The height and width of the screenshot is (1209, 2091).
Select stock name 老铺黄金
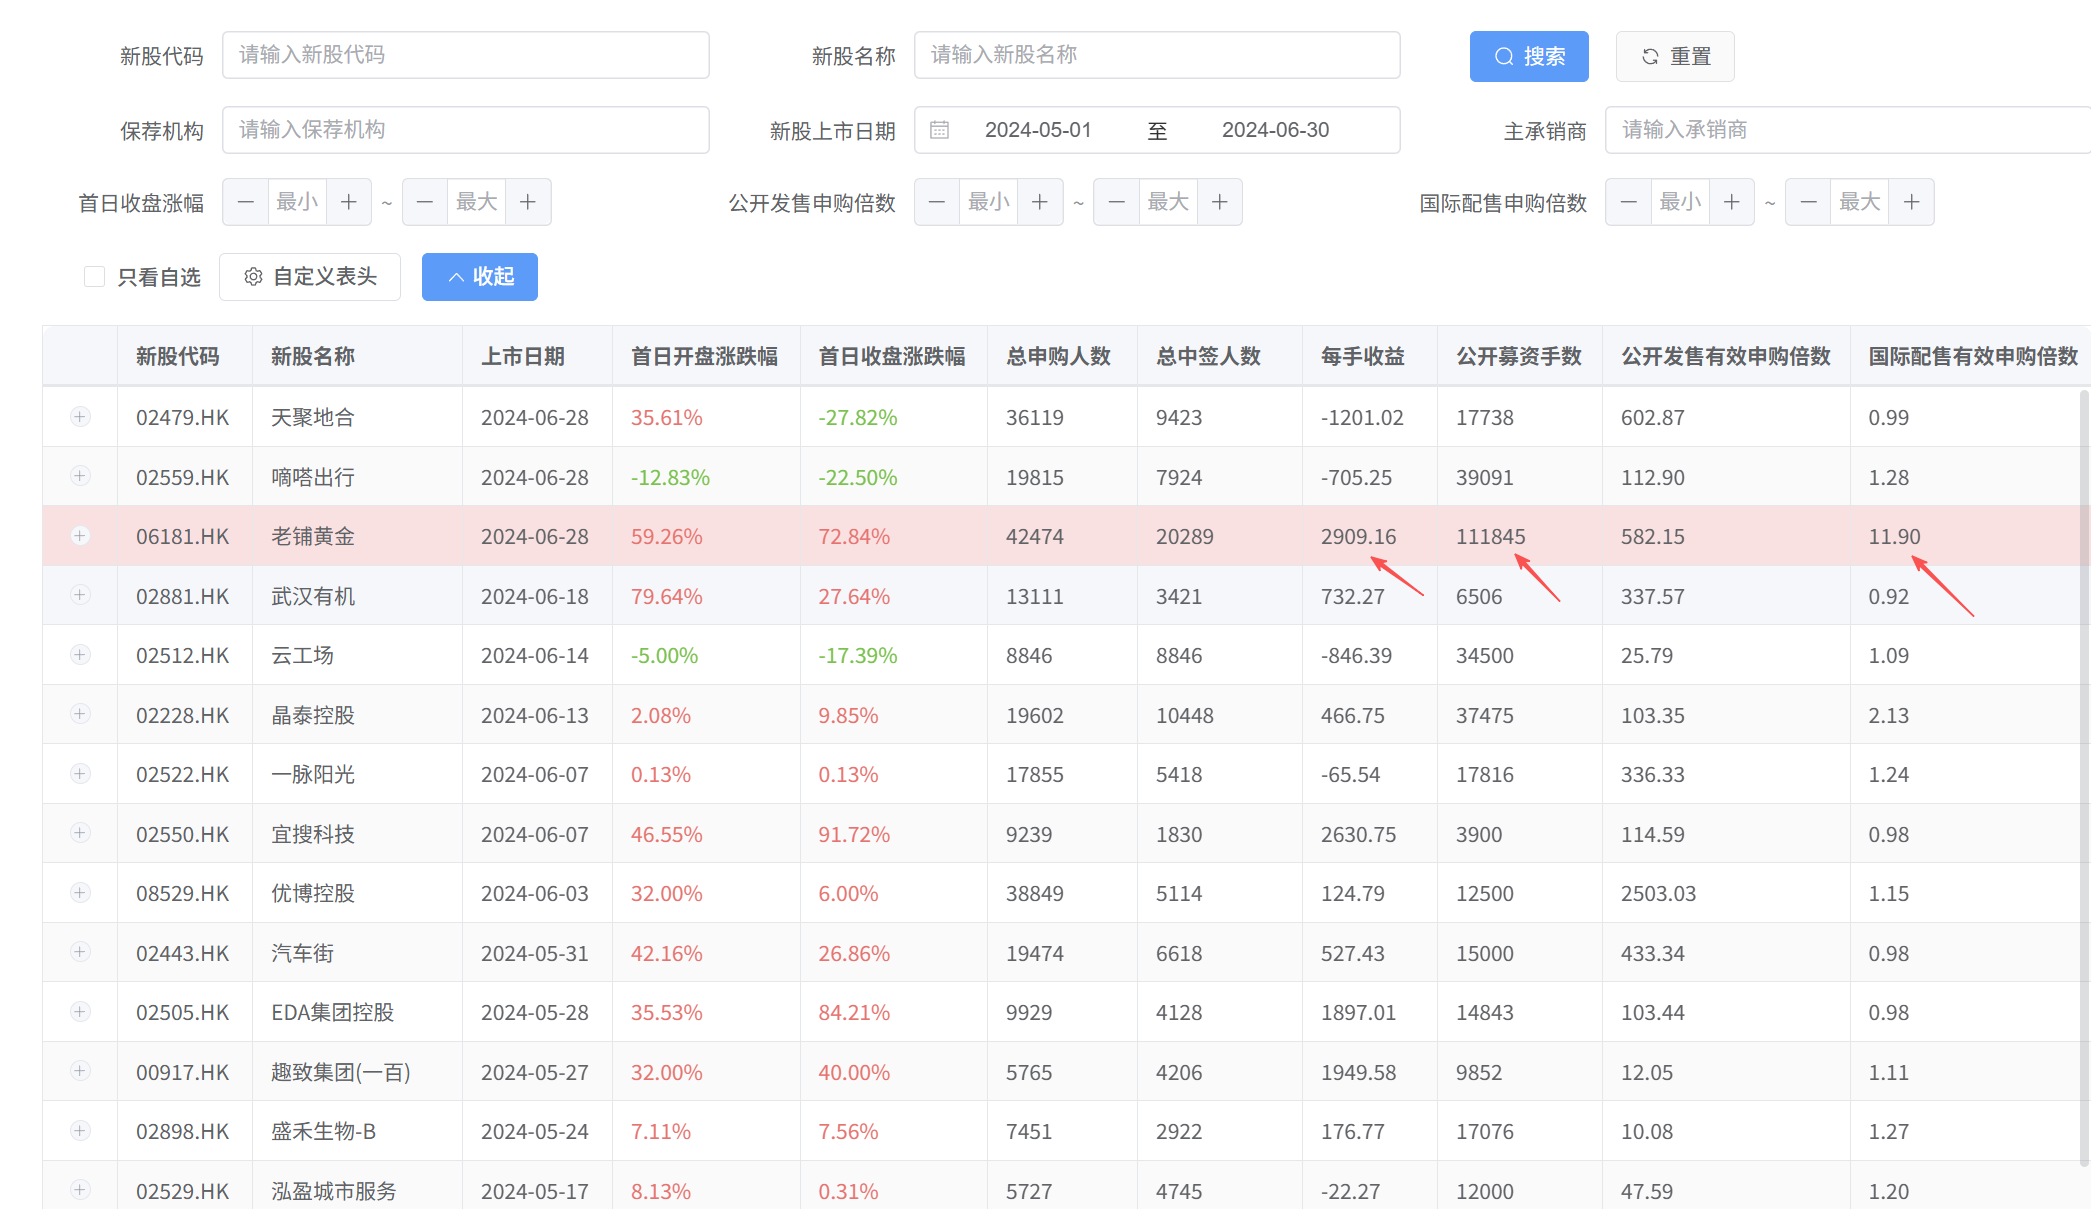(x=313, y=536)
